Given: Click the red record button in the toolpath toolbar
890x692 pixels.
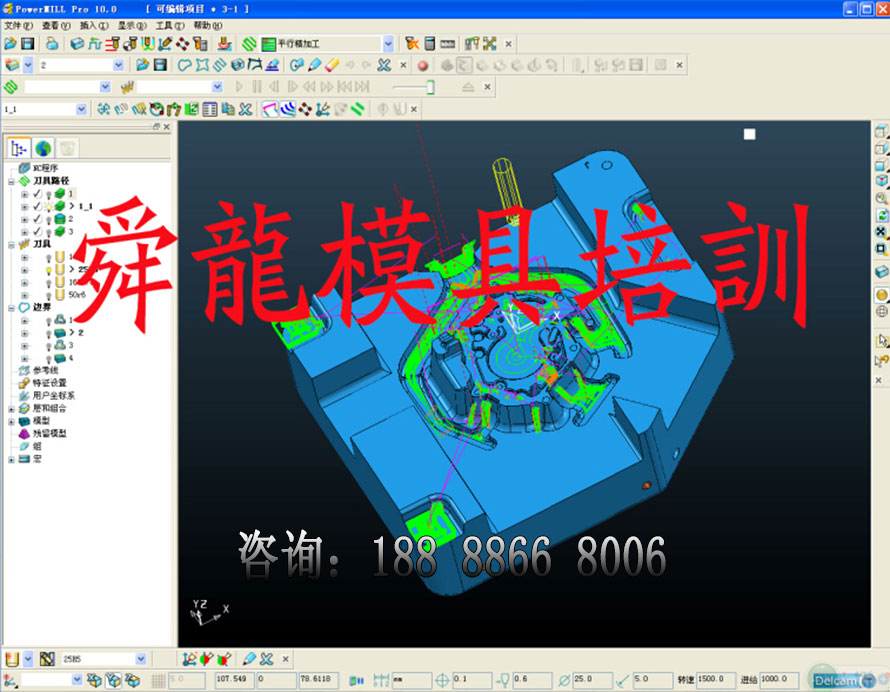Looking at the screenshot, I should pyautogui.click(x=422, y=65).
